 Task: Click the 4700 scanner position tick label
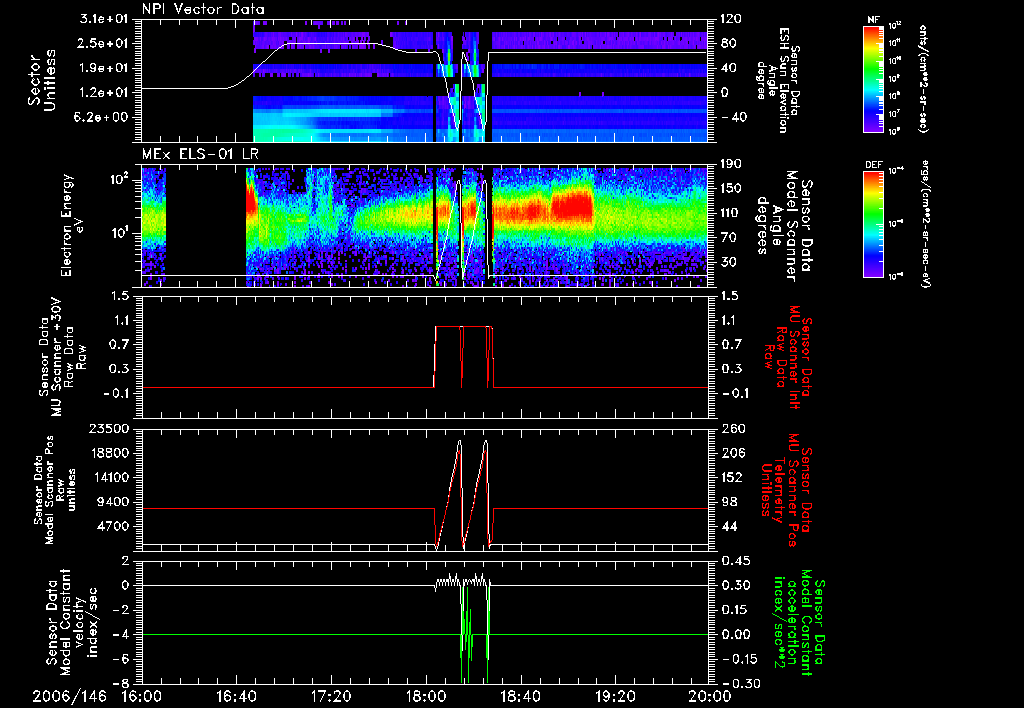click(x=113, y=526)
